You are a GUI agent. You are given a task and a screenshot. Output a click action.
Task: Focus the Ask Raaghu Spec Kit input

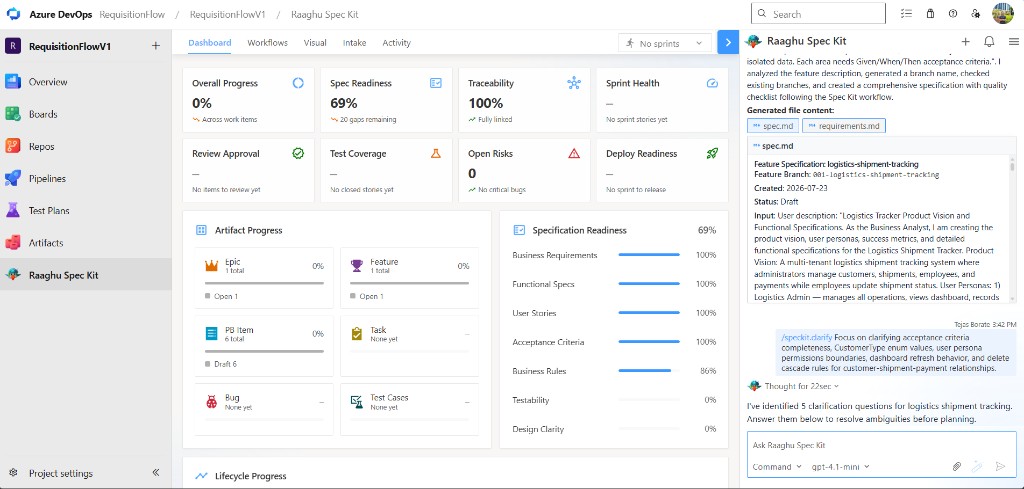click(x=882, y=445)
